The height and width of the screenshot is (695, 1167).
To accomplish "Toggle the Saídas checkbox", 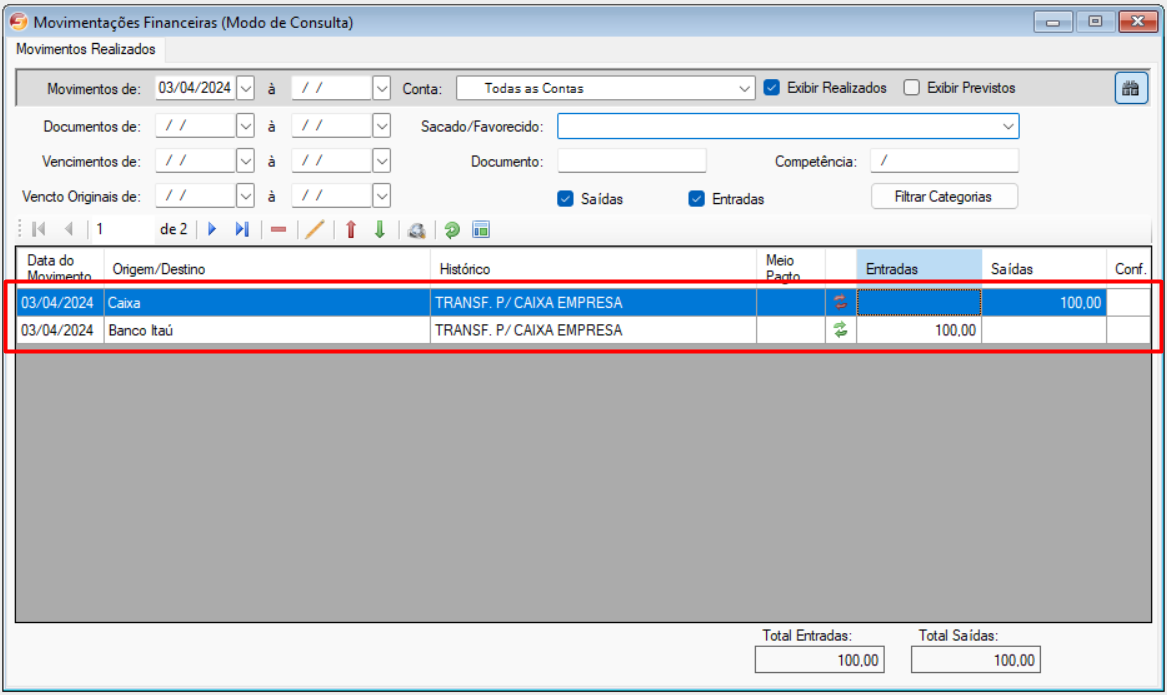I will coord(566,199).
